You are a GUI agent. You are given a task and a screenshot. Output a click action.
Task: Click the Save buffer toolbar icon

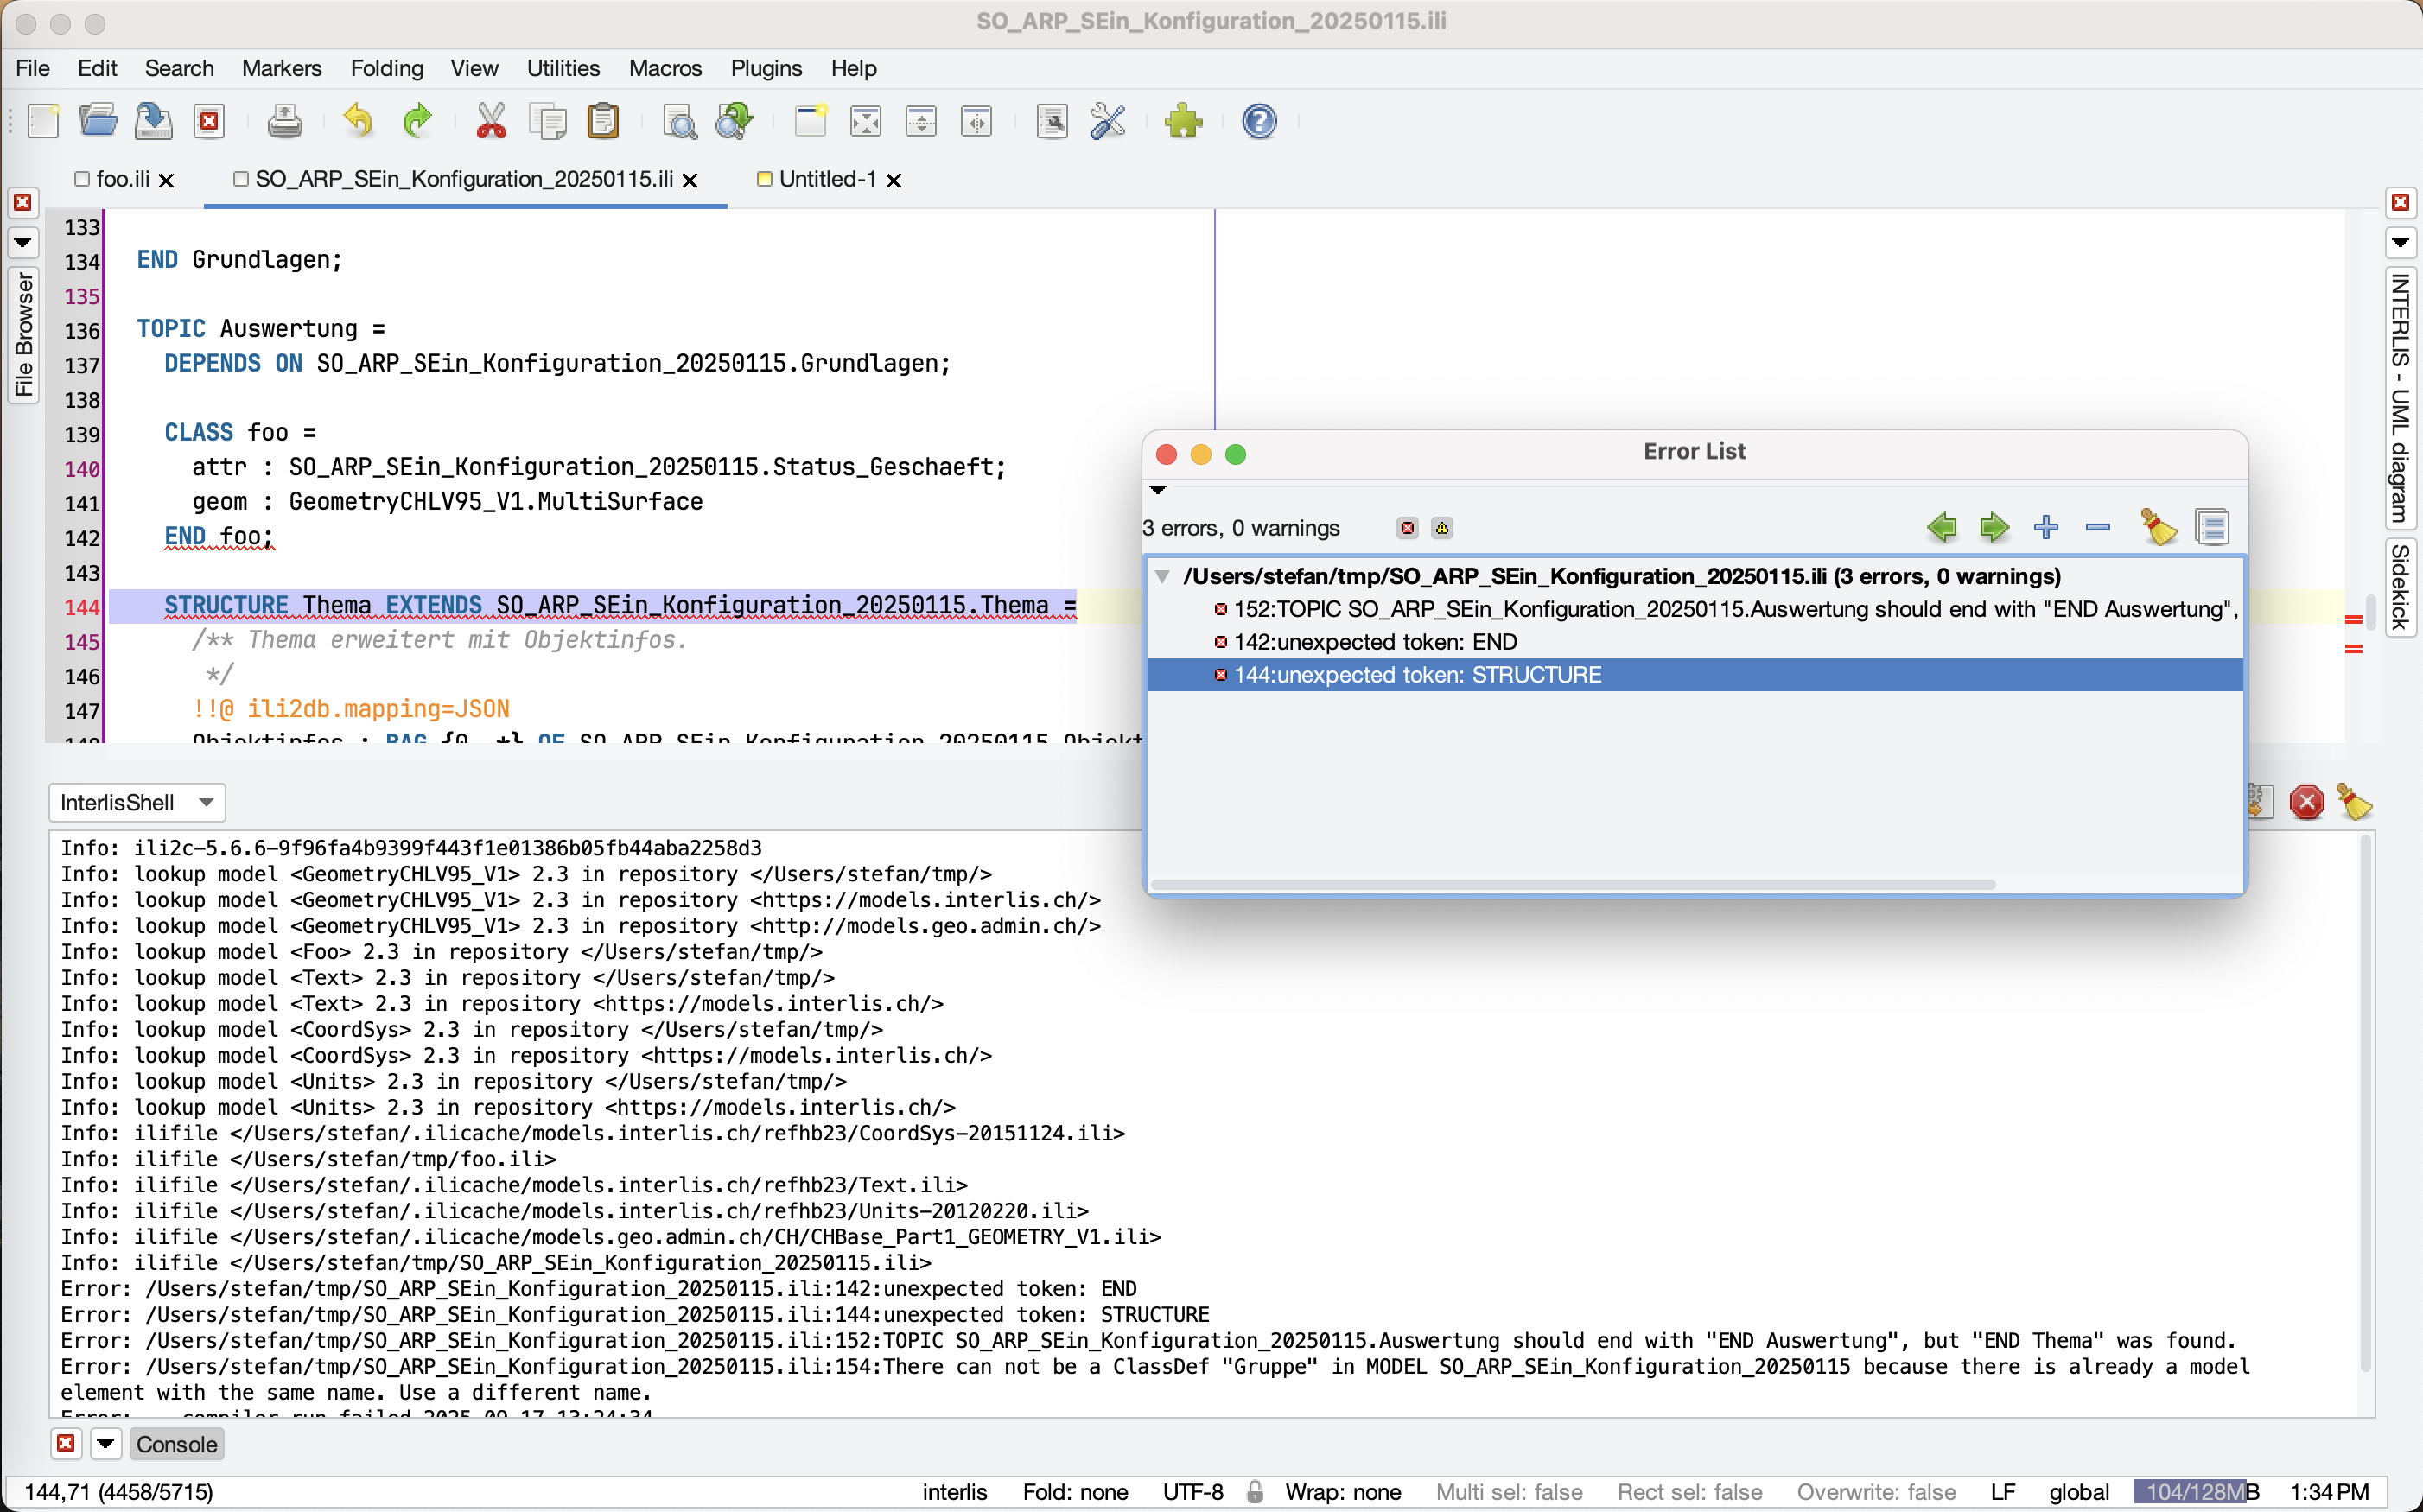pos(153,121)
